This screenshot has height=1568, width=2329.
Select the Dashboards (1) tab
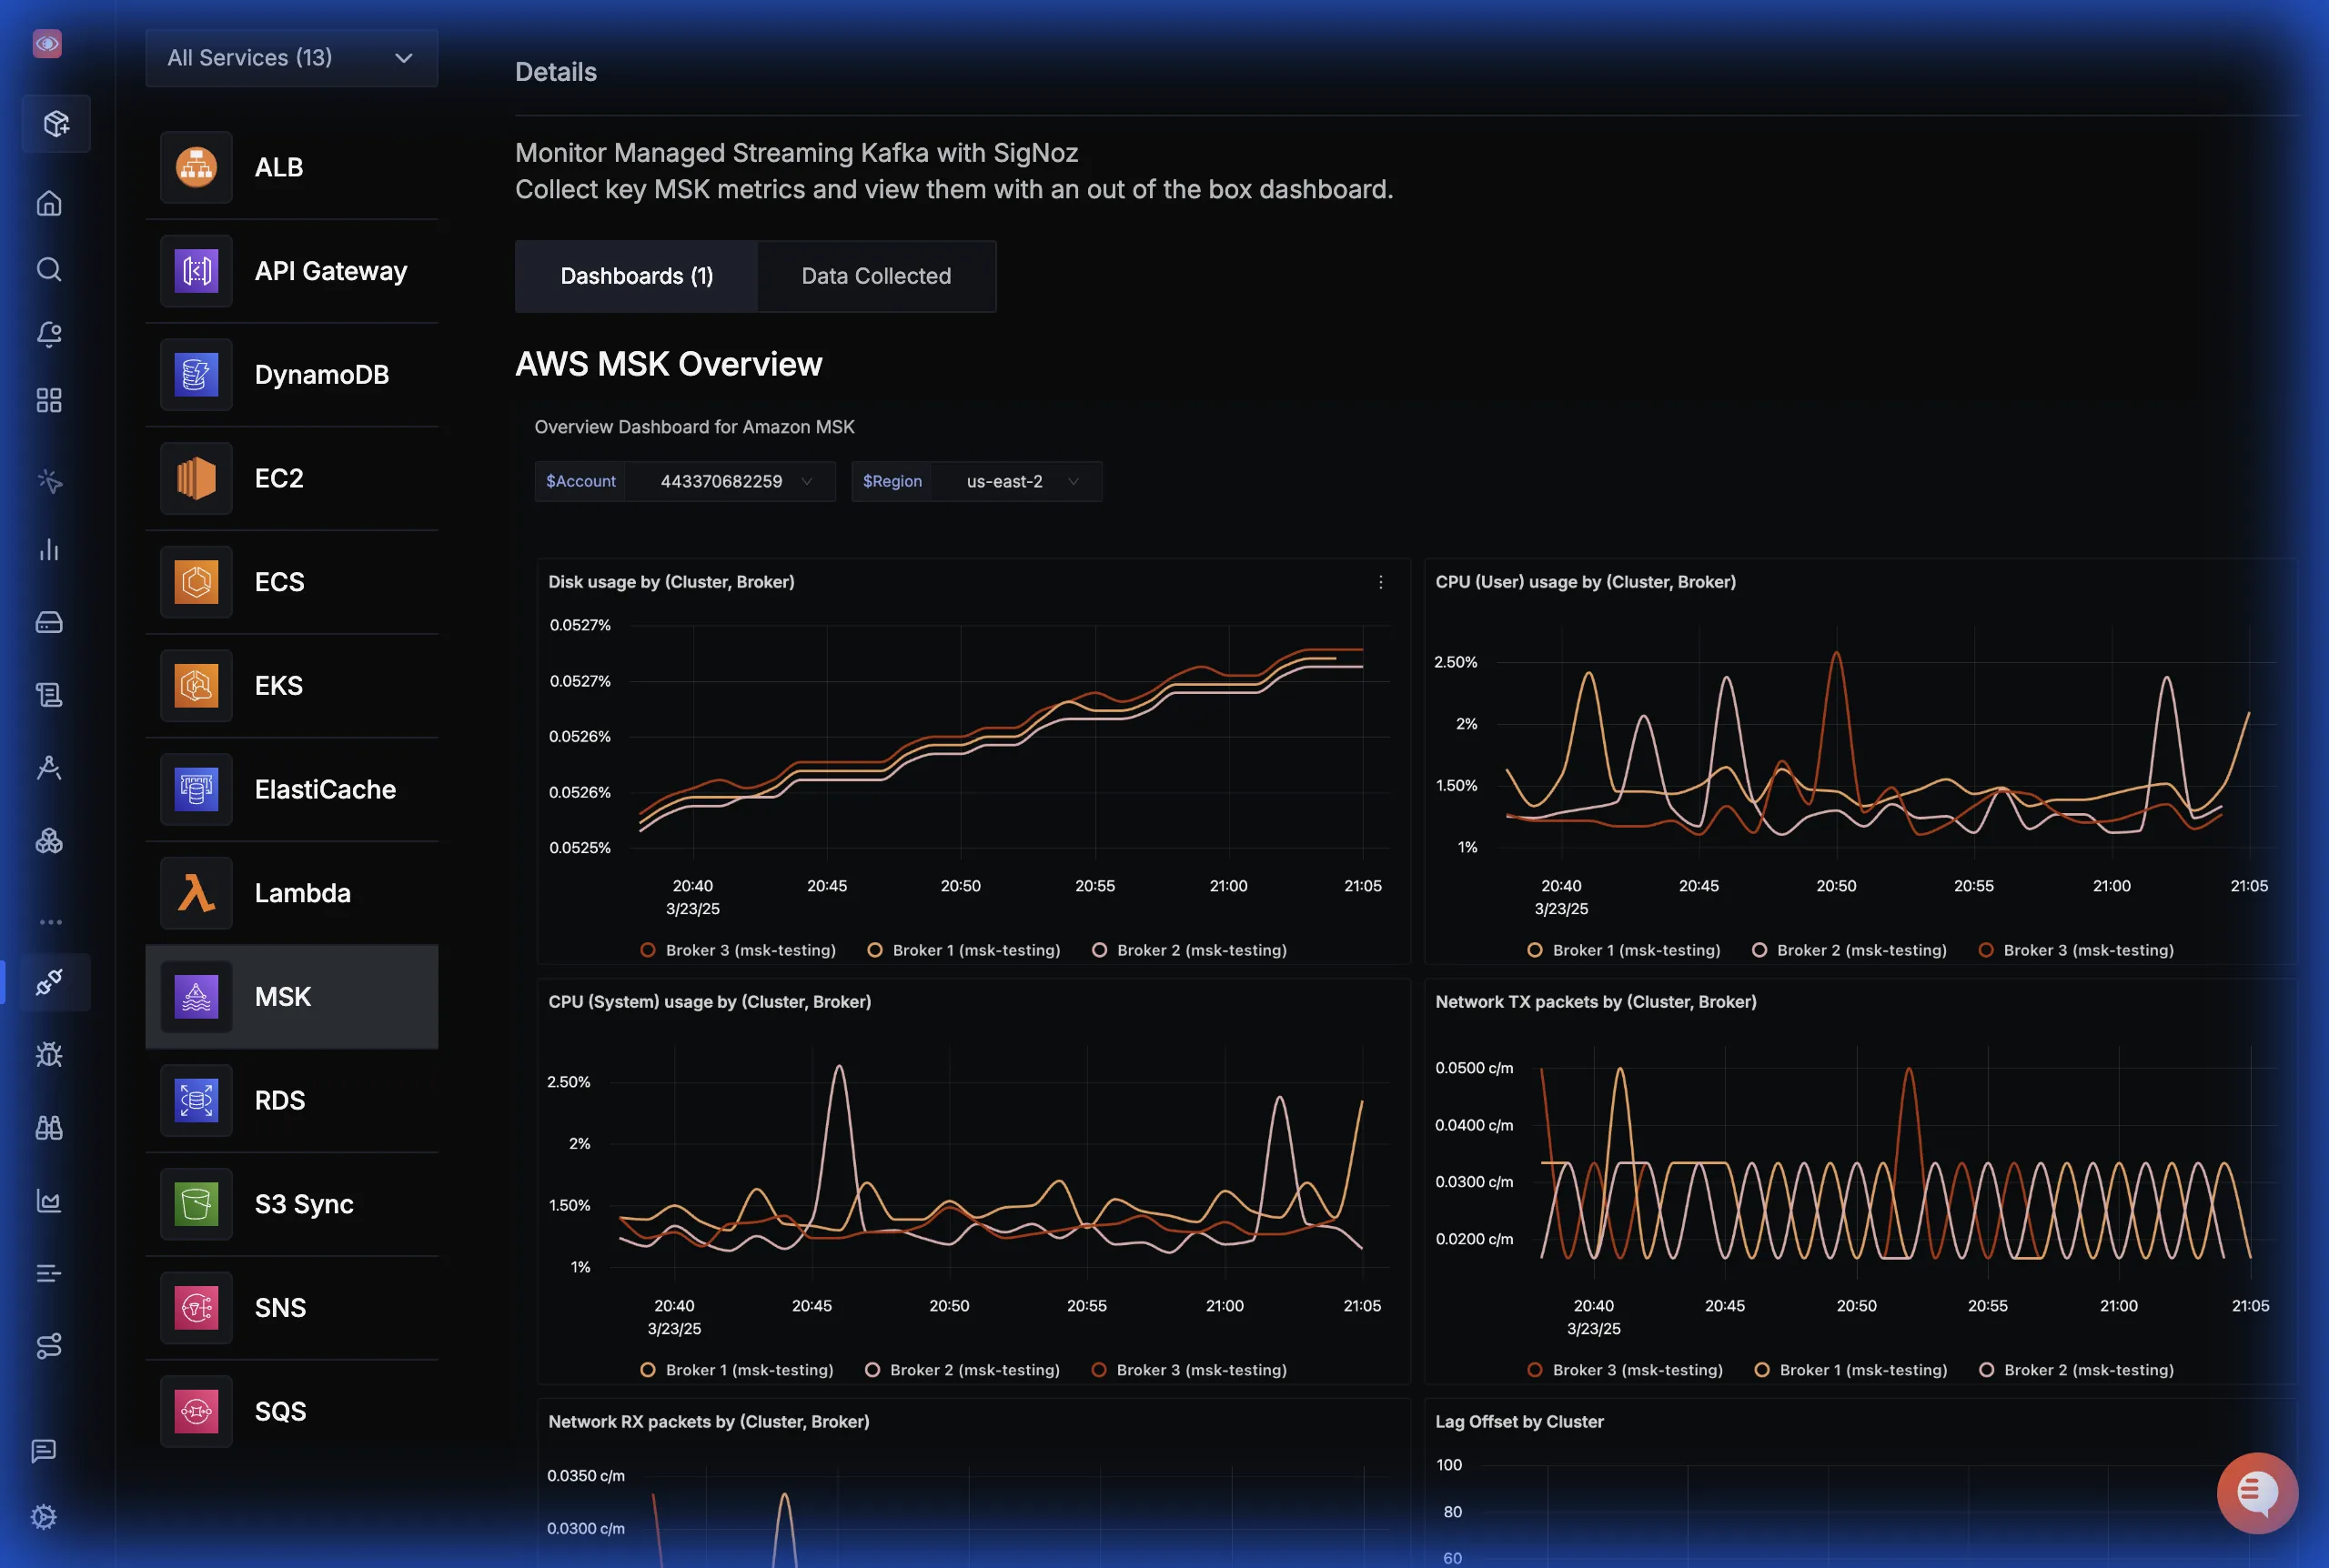click(x=636, y=276)
